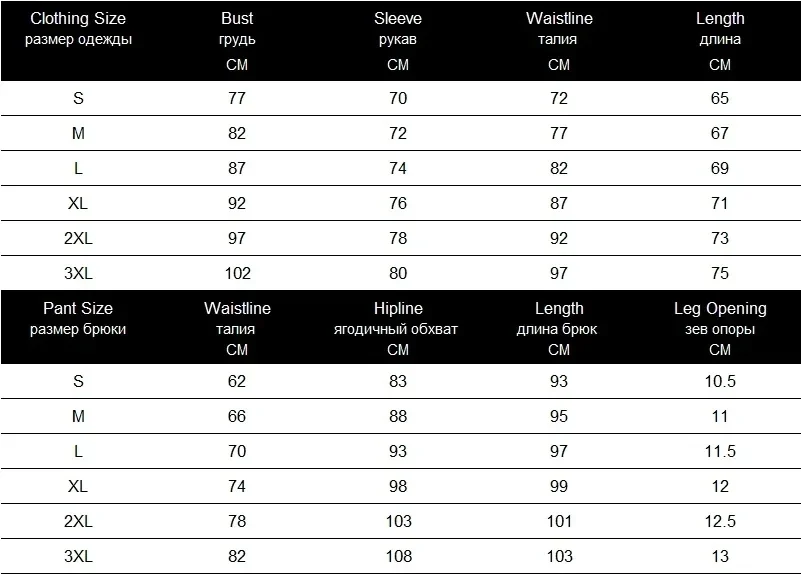Select leg opening value 10.5
The height and width of the screenshot is (574, 801).
tap(720, 381)
